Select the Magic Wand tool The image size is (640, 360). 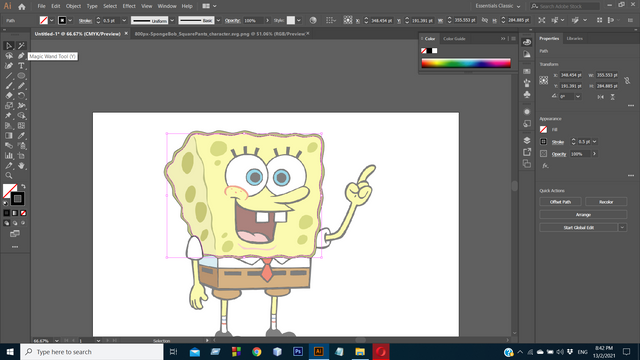tap(21, 46)
